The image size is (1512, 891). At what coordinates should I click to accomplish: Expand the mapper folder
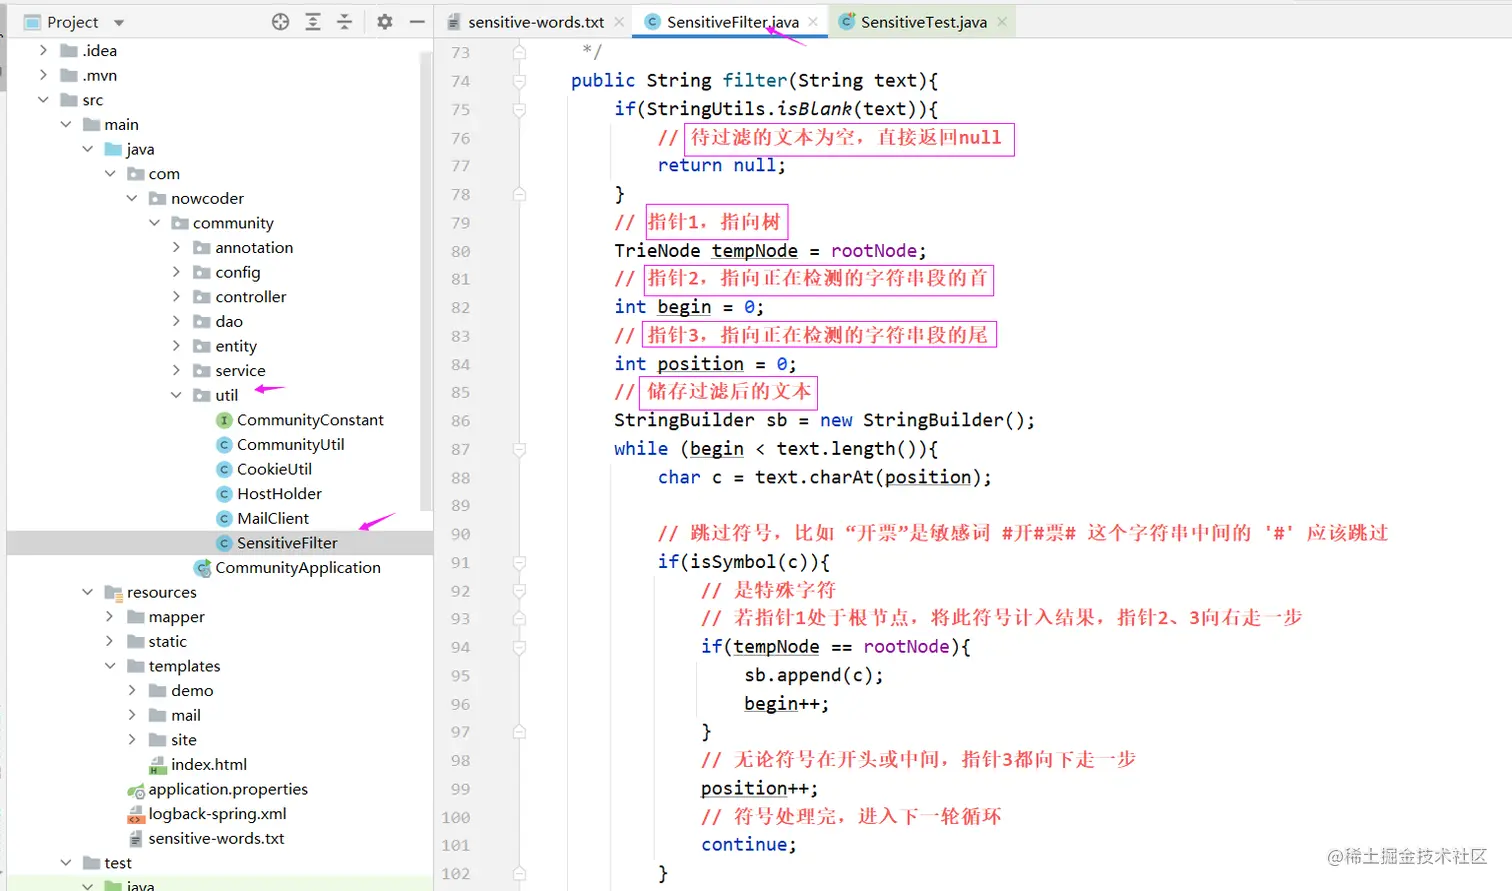tap(110, 617)
